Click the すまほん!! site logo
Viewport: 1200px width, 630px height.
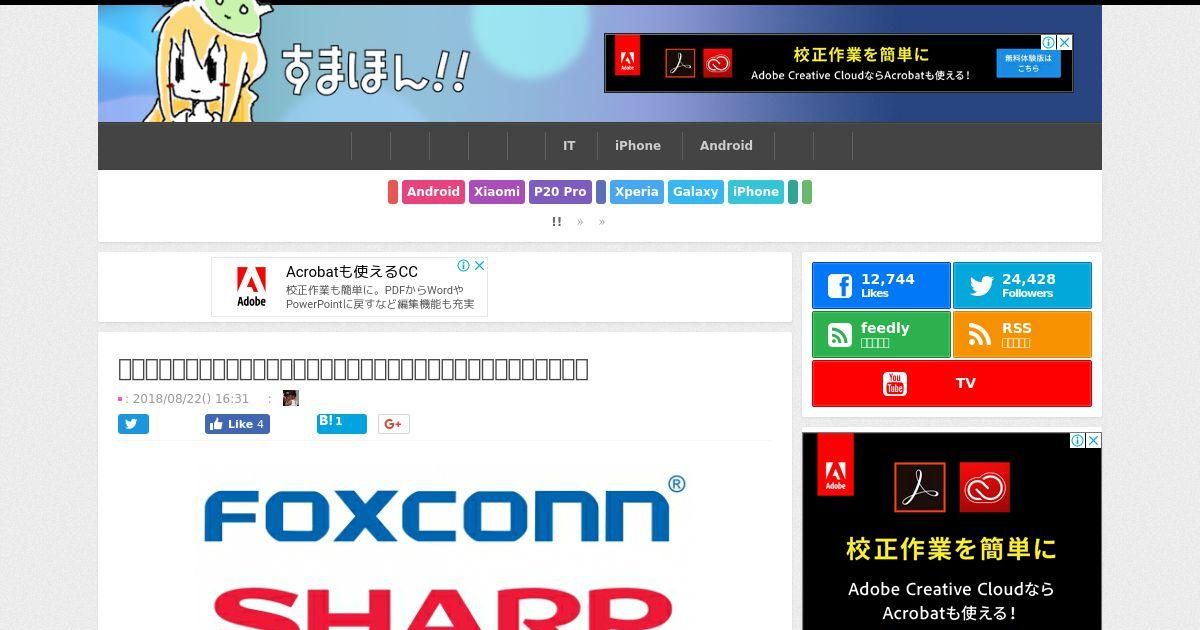pyautogui.click(x=375, y=70)
